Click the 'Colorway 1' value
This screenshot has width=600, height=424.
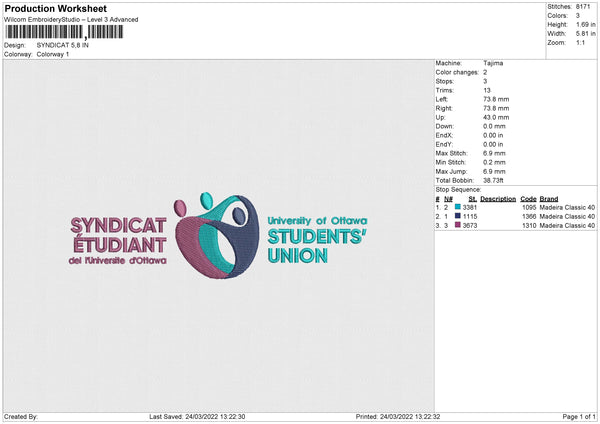tap(53, 54)
